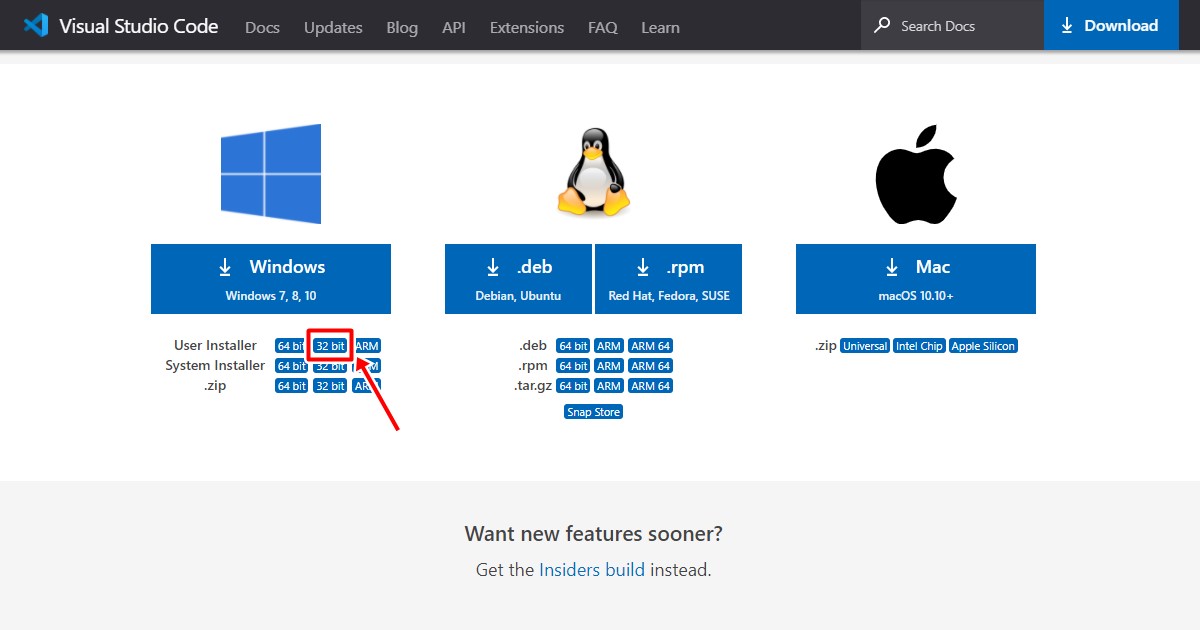Screen dimensions: 1200x630
Task: Pick Linux .deb 64 bit
Action: (573, 346)
